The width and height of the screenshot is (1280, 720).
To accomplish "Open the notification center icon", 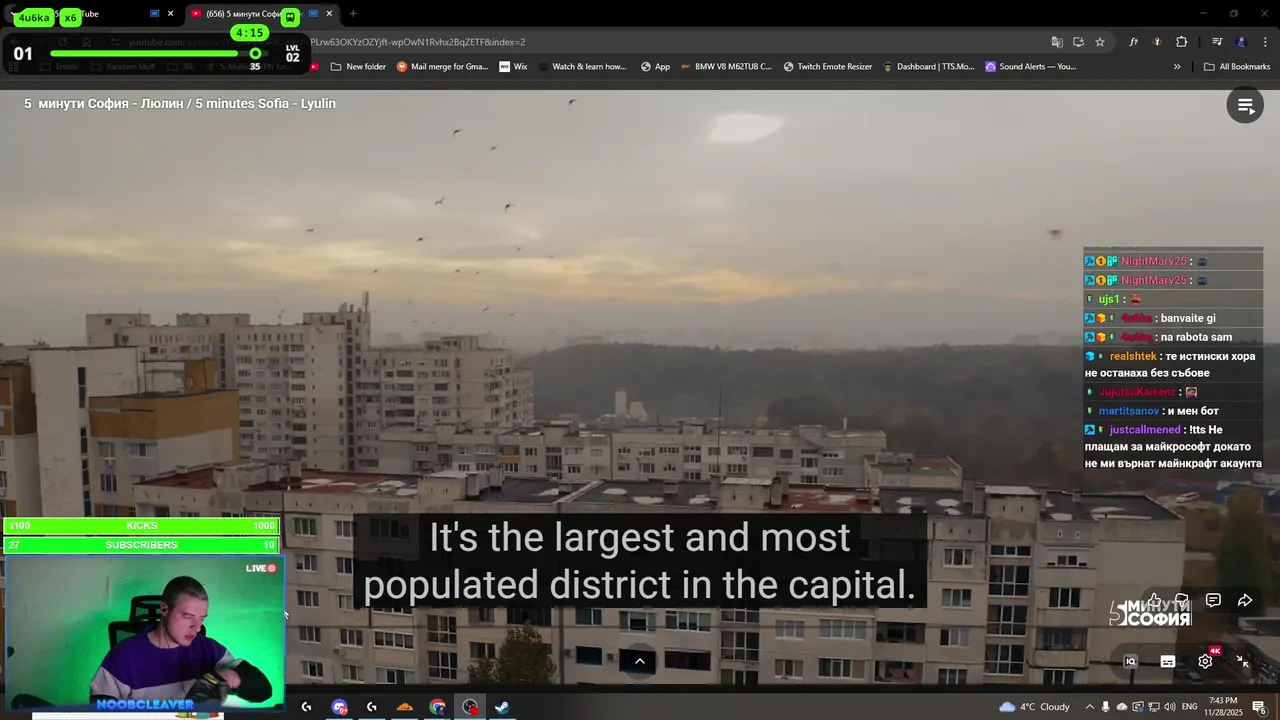I will [1259, 707].
